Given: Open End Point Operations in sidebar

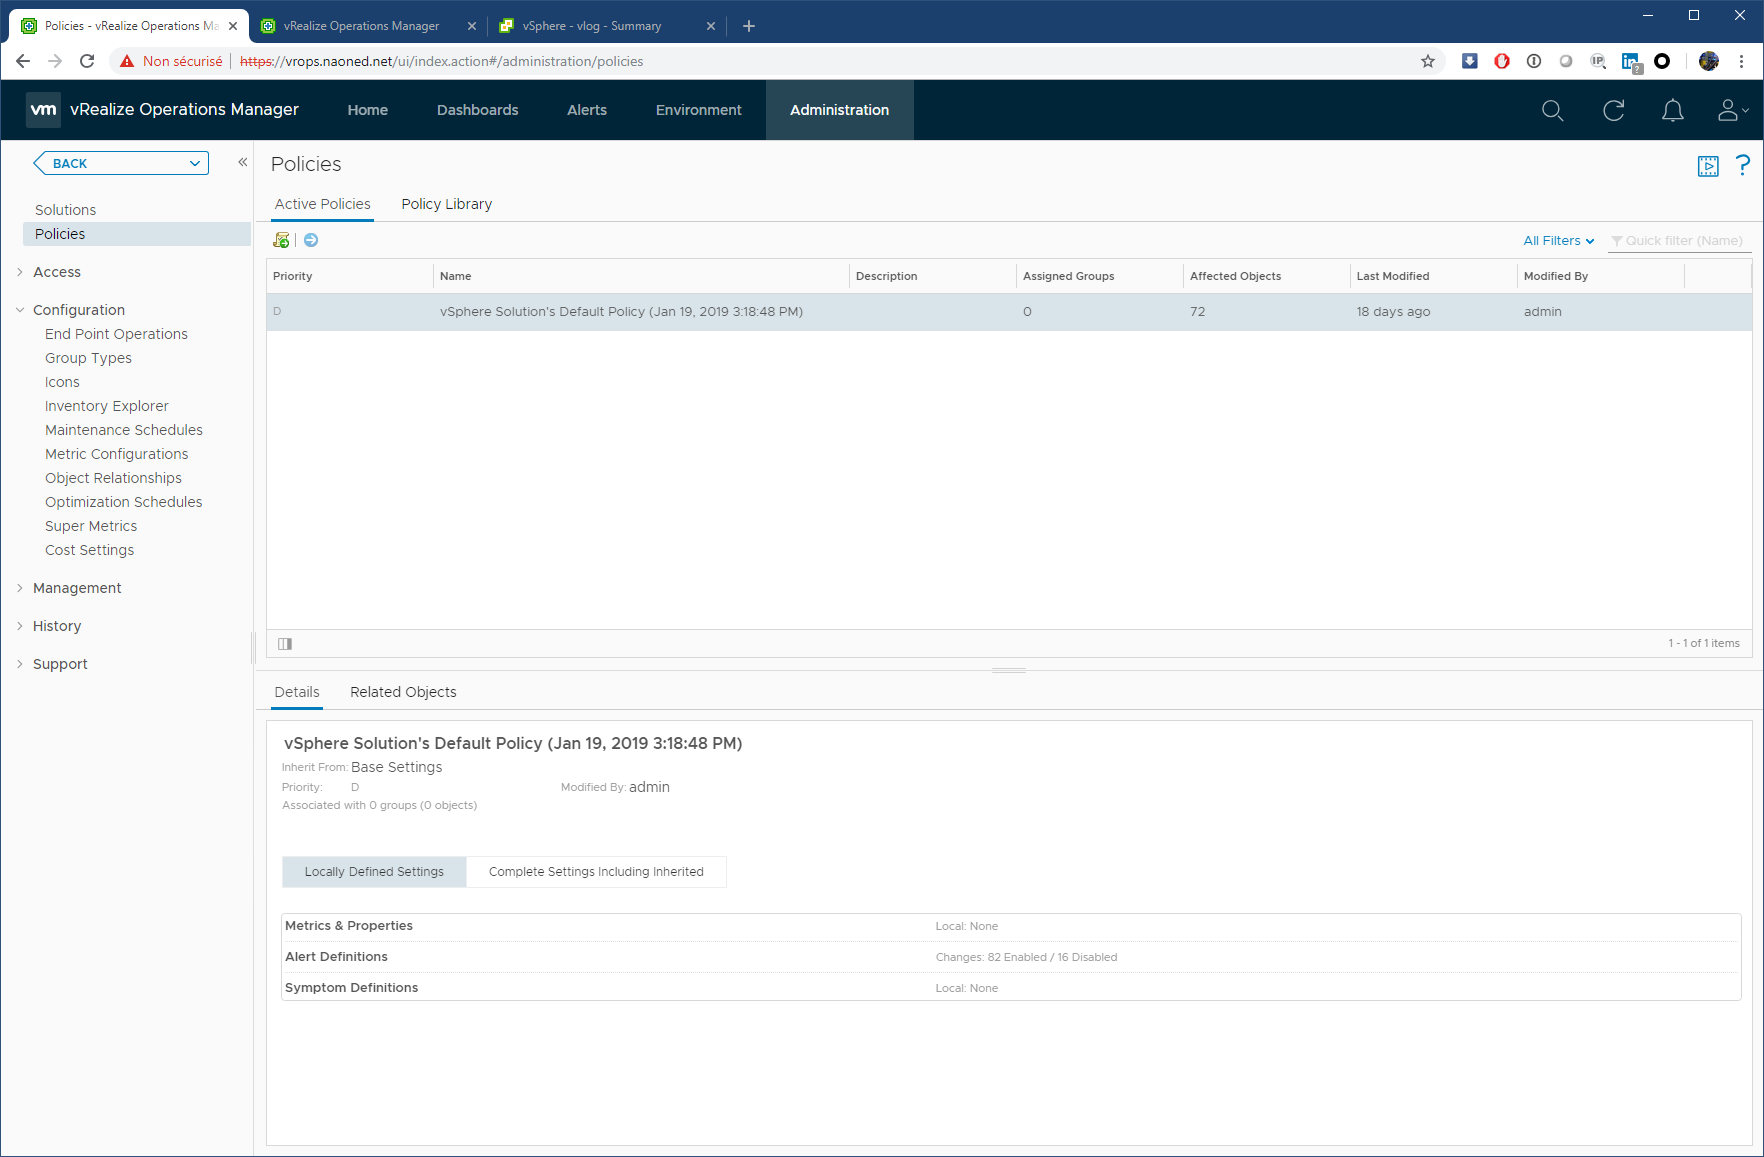Looking at the screenshot, I should 116,334.
